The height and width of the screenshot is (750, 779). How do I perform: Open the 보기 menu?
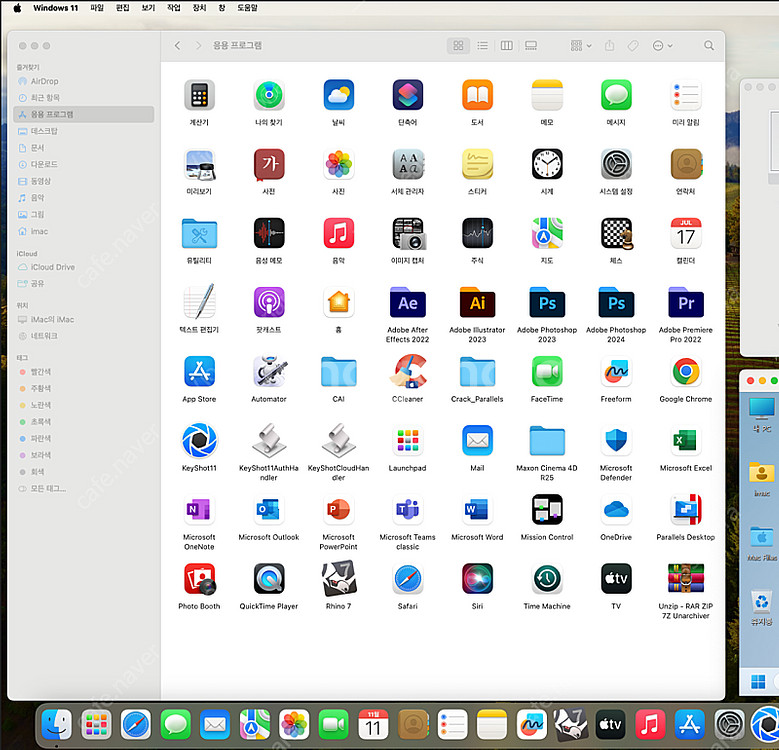[148, 8]
